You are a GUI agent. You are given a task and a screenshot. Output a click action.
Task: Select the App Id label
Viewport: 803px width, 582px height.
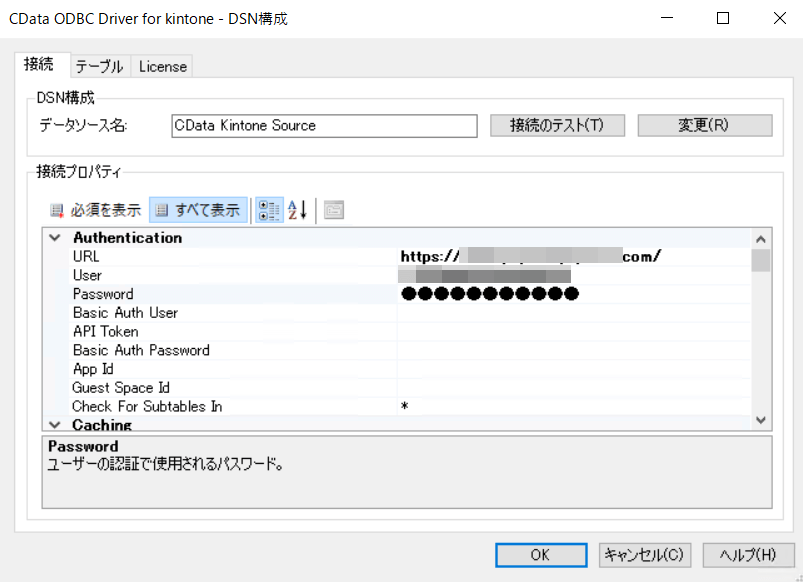click(x=93, y=369)
